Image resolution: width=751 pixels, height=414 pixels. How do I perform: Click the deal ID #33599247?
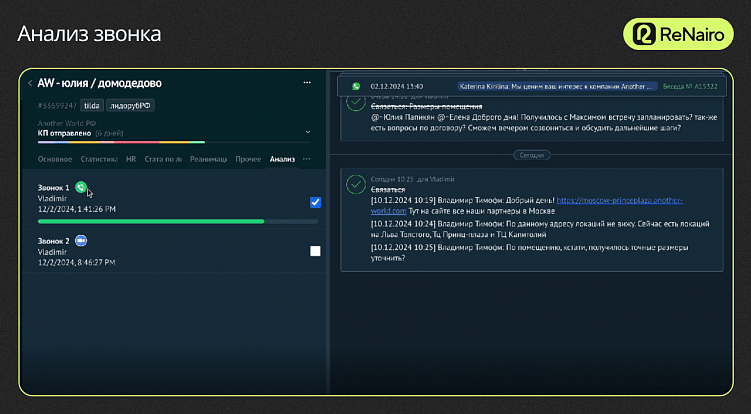click(57, 106)
